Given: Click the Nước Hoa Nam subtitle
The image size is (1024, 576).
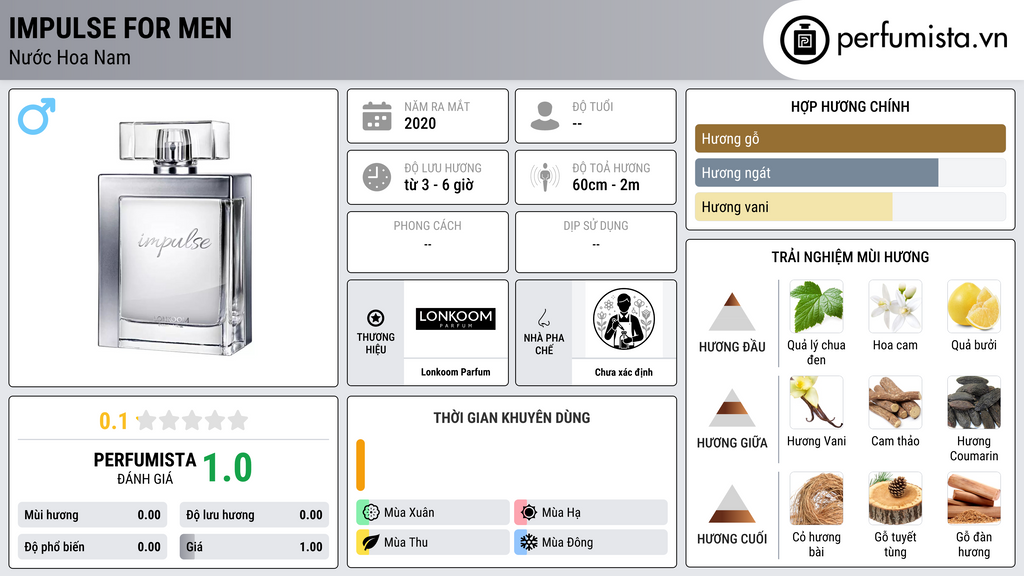Looking at the screenshot, I should point(70,57).
